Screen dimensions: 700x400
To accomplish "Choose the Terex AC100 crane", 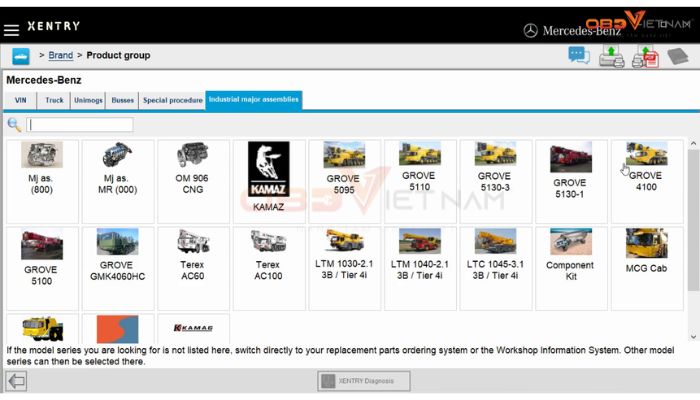I will 269,268.
